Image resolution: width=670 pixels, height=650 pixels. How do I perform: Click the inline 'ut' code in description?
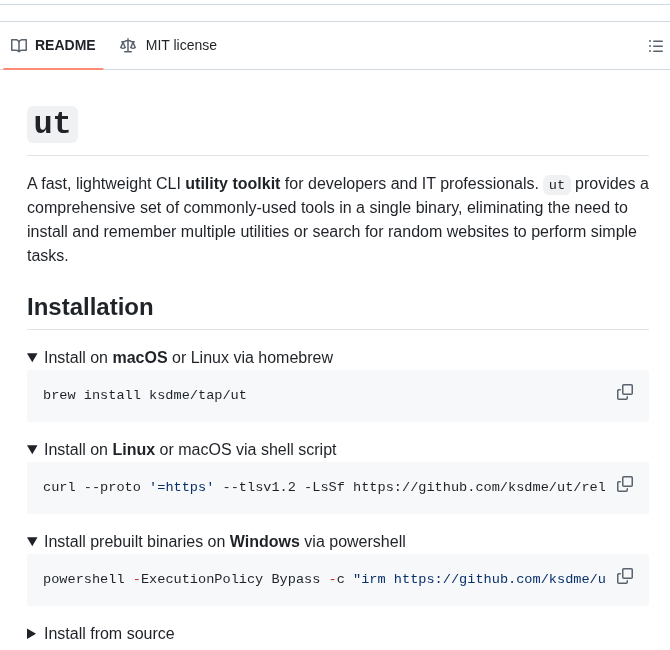coord(557,185)
